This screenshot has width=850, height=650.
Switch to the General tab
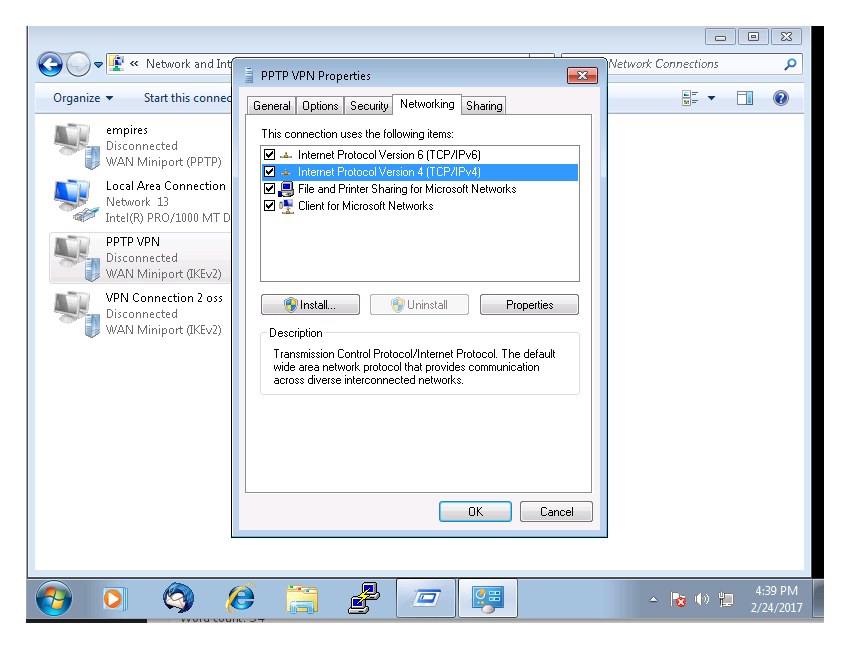[272, 106]
